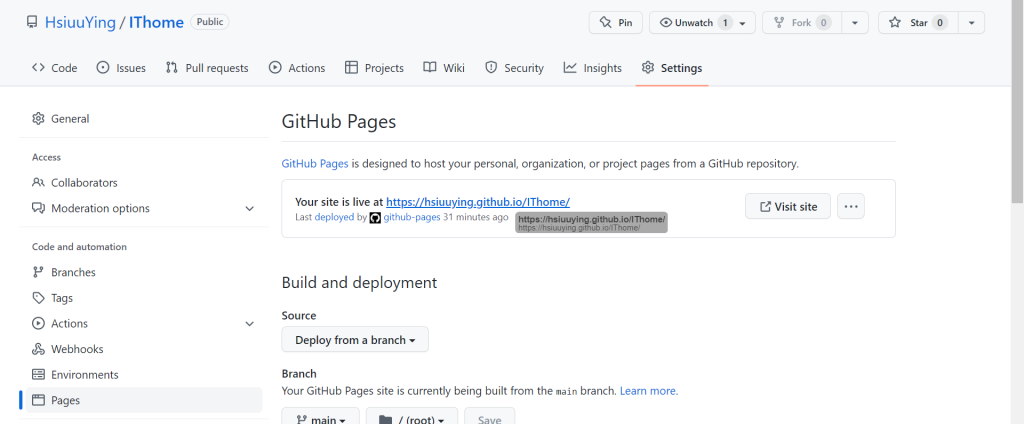Open the Fork options dropdown arrow
The width and height of the screenshot is (1024, 424).
pos(855,22)
